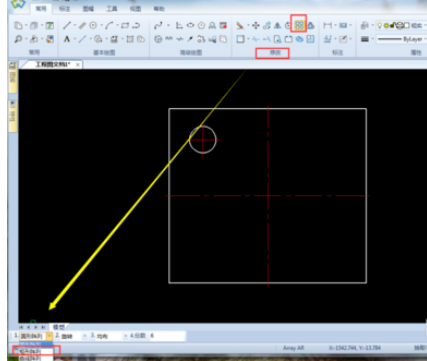Click the 份数 count input field

tap(167, 336)
